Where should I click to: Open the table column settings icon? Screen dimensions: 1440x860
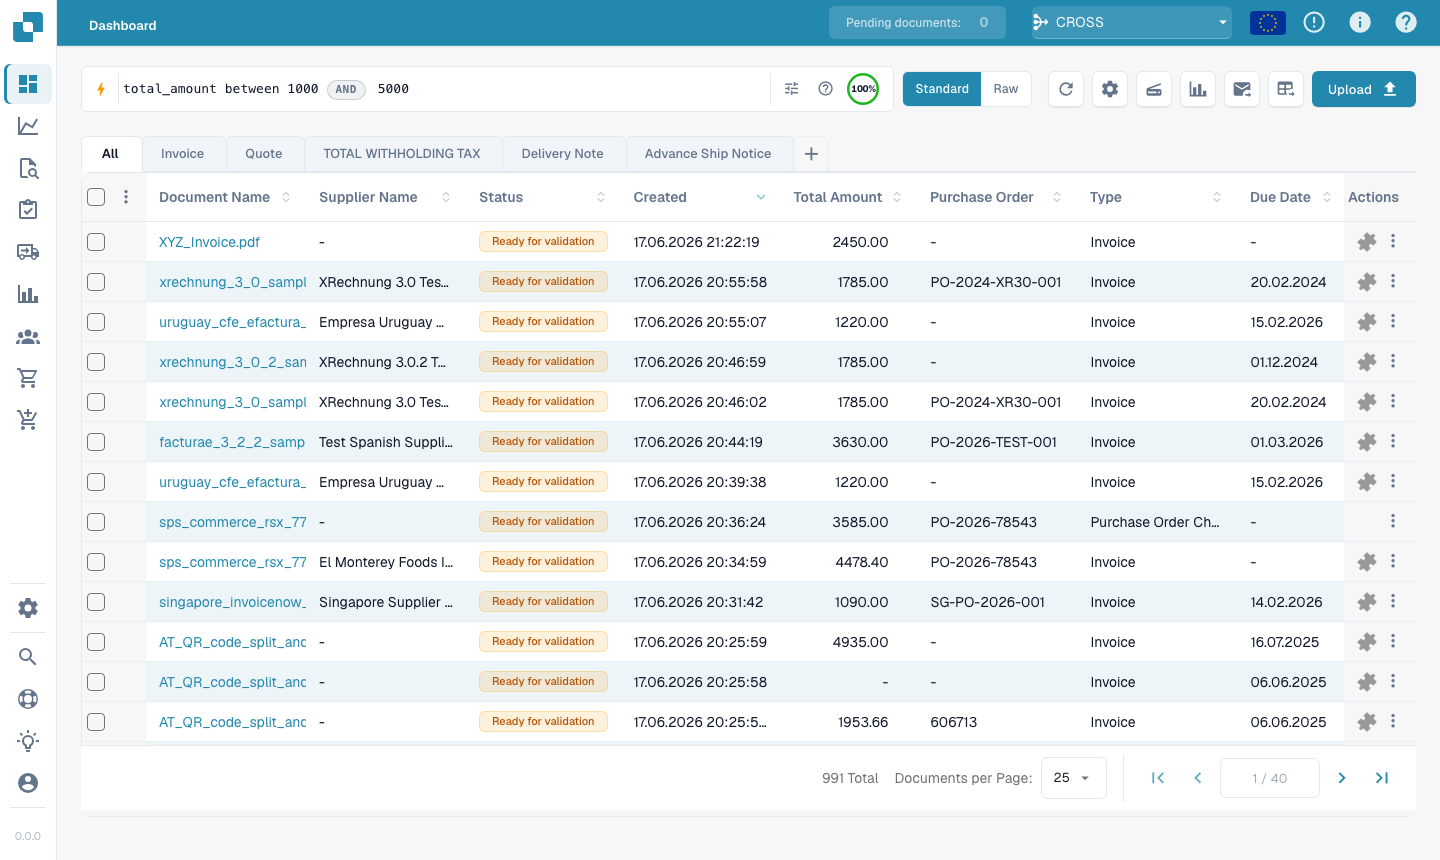[1286, 89]
